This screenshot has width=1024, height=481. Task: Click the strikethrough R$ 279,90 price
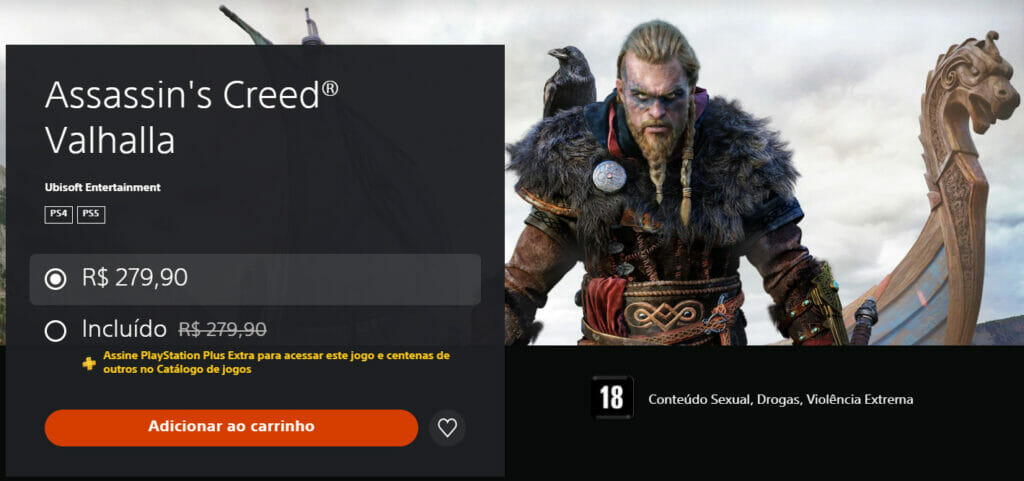tap(223, 330)
